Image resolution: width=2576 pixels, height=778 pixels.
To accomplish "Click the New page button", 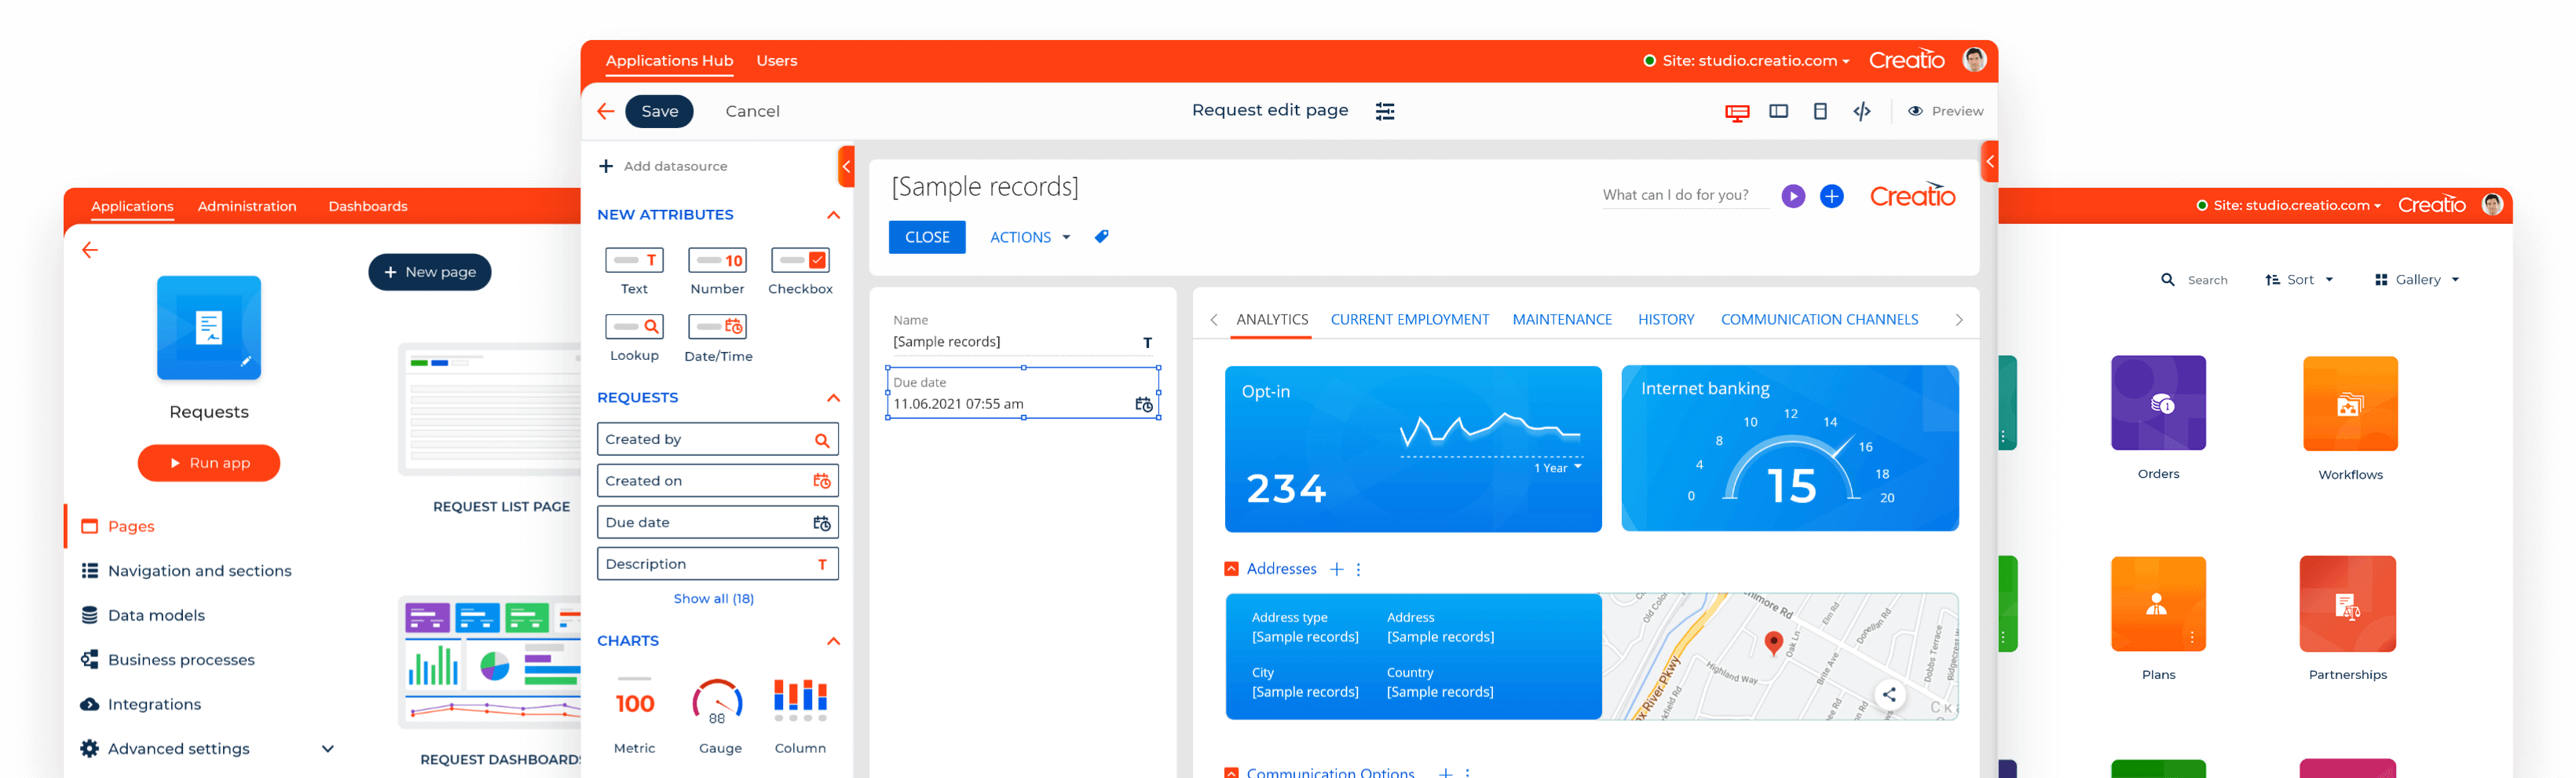I will coord(429,272).
